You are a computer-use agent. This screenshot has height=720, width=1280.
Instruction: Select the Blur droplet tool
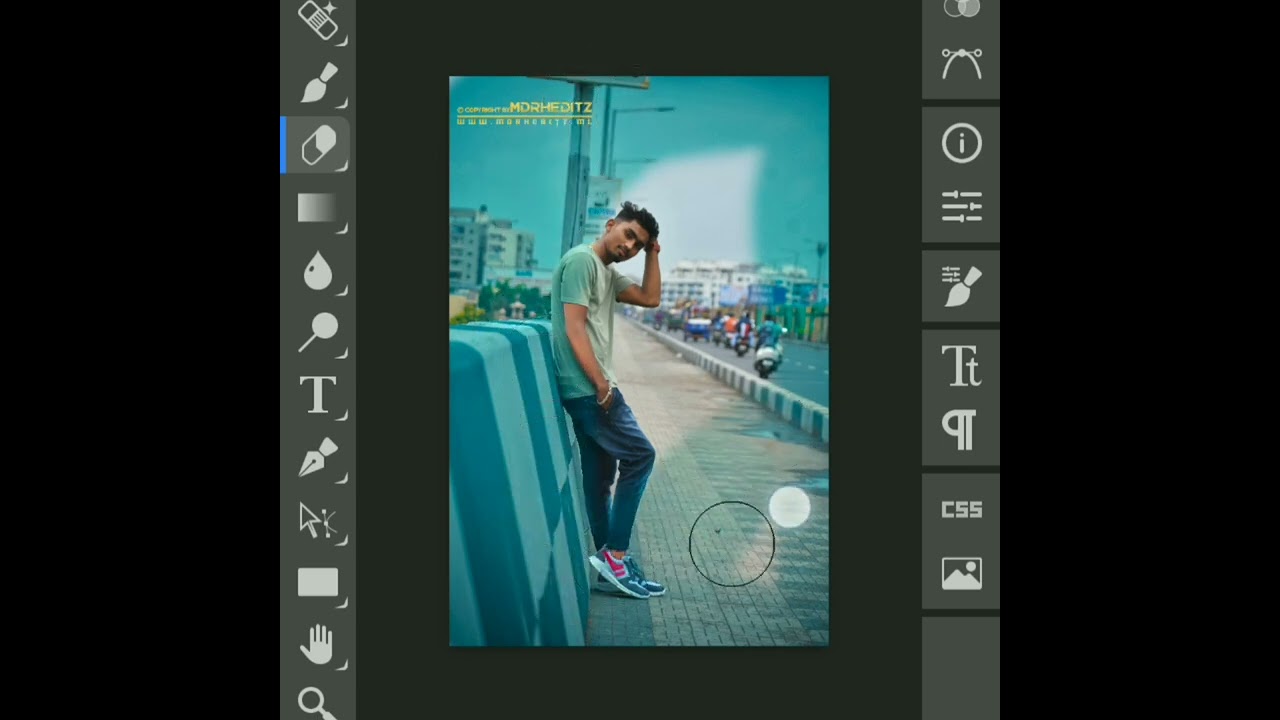(318, 271)
